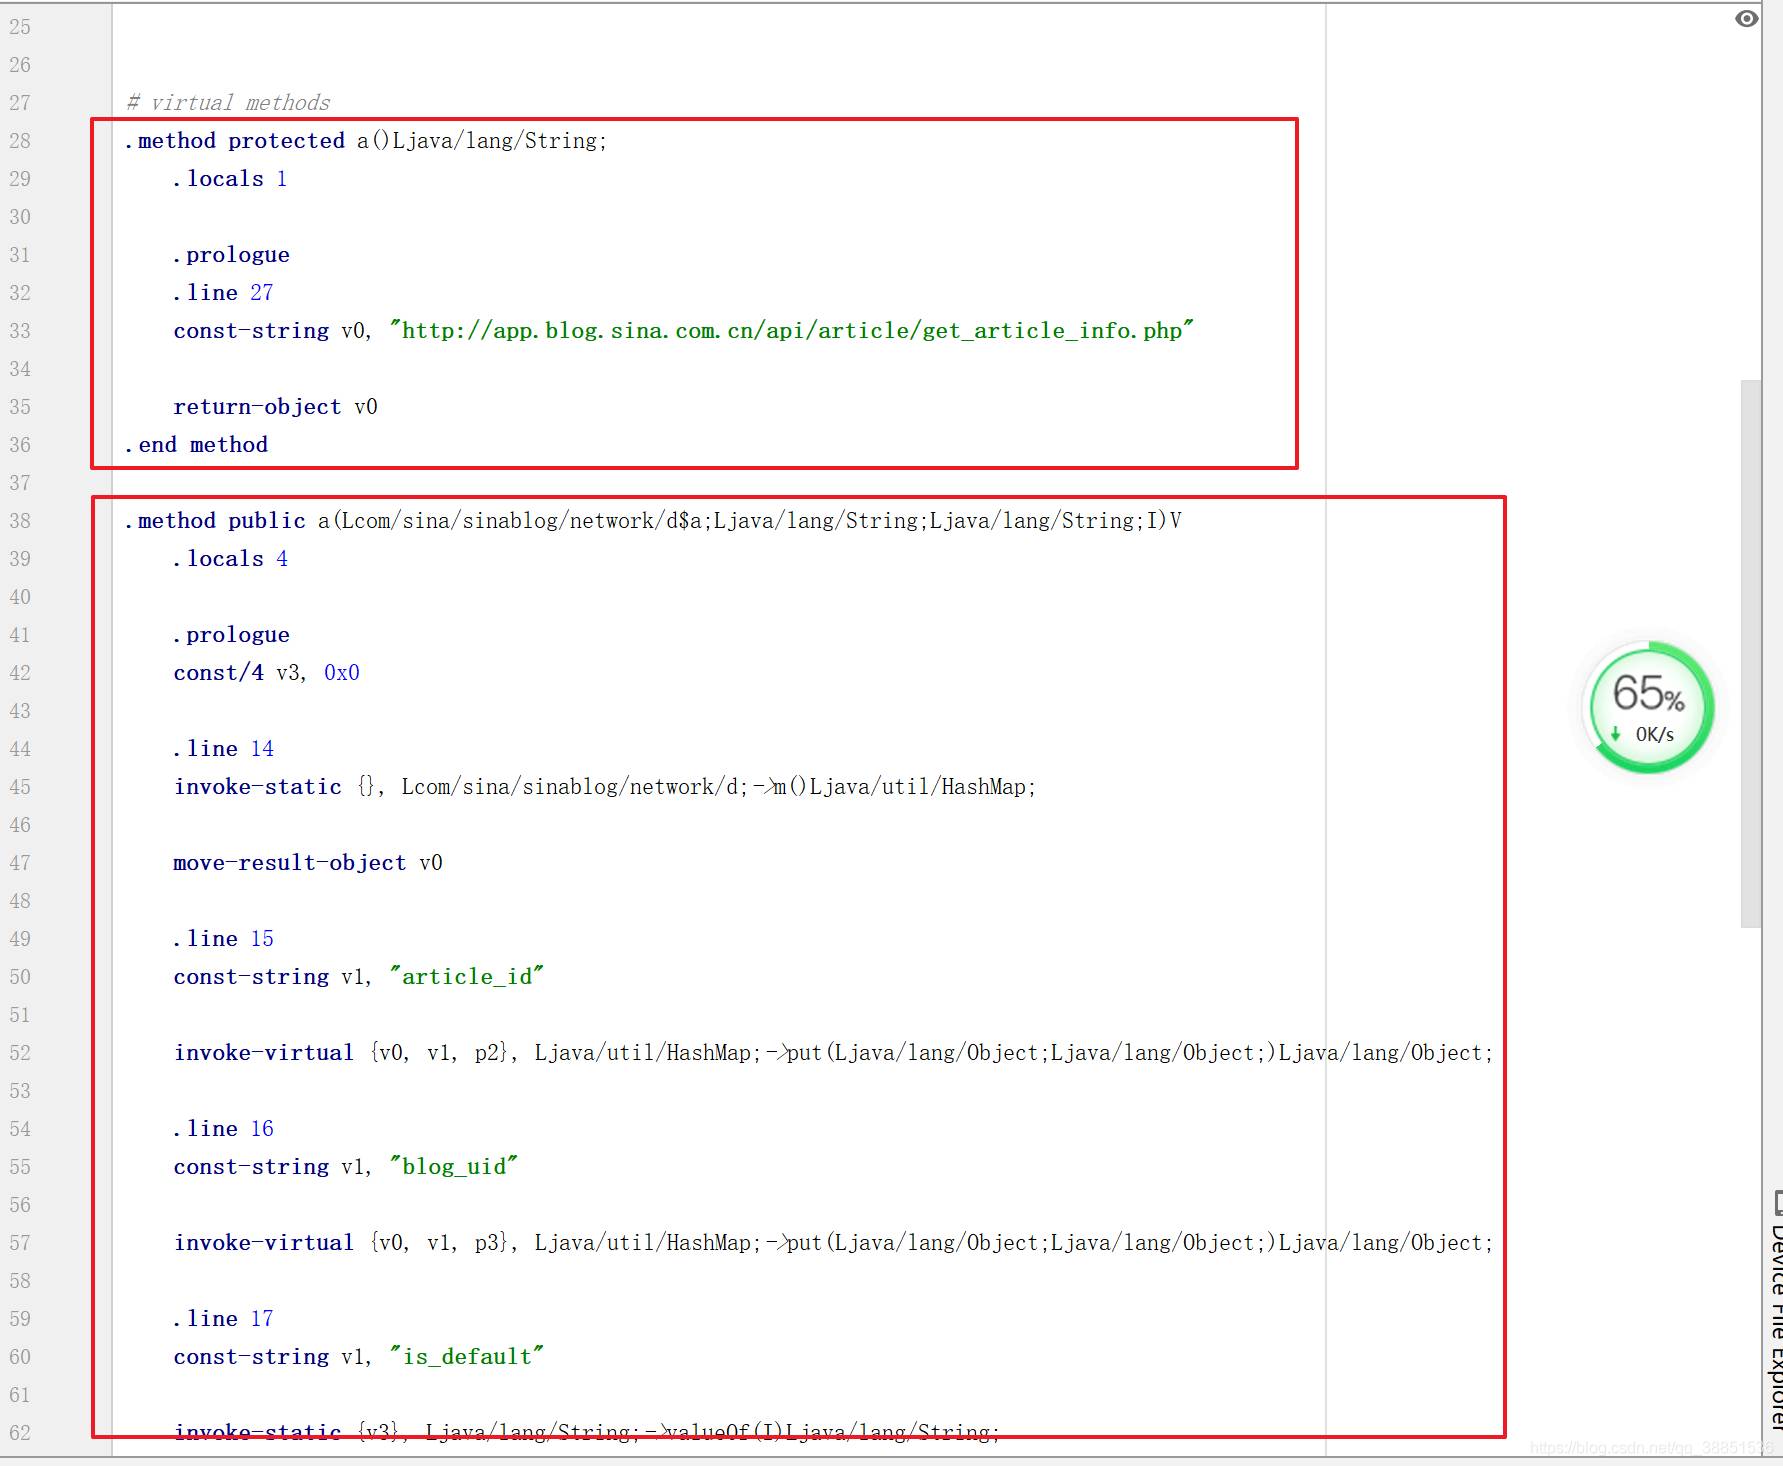
Task: Click 'const/4 v3, 0x0' instruction
Action: coord(266,673)
